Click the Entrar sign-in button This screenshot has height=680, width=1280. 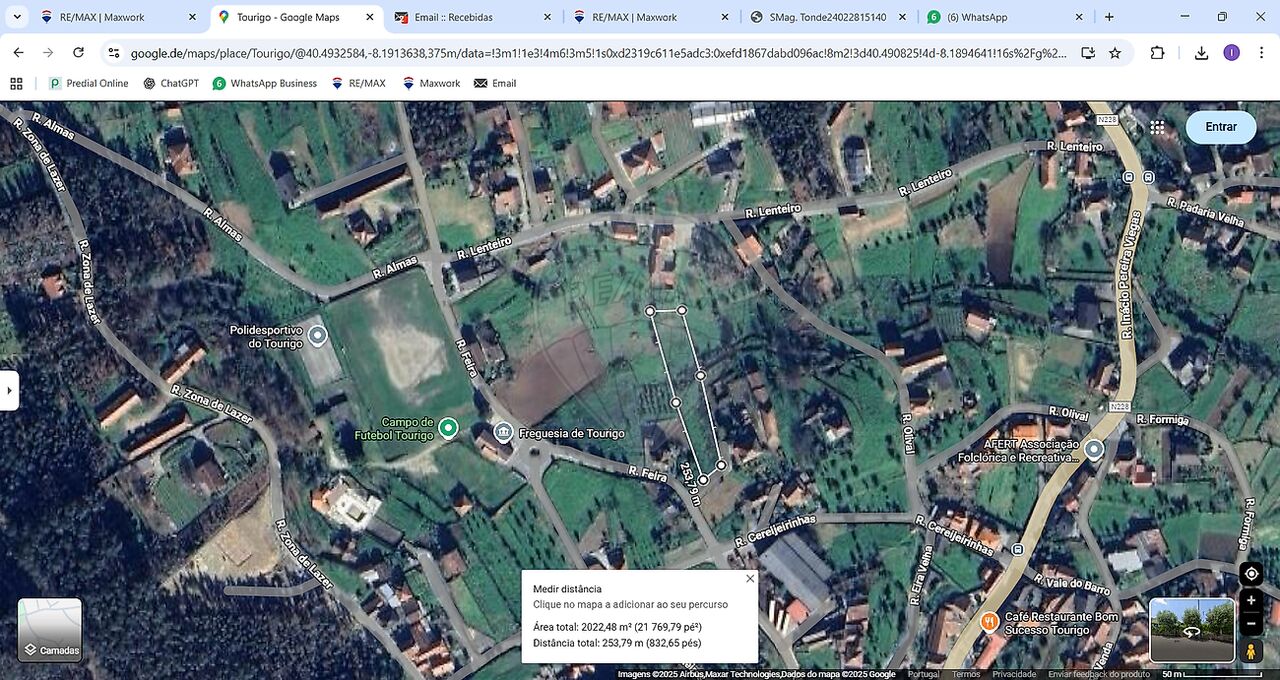[x=1220, y=127]
